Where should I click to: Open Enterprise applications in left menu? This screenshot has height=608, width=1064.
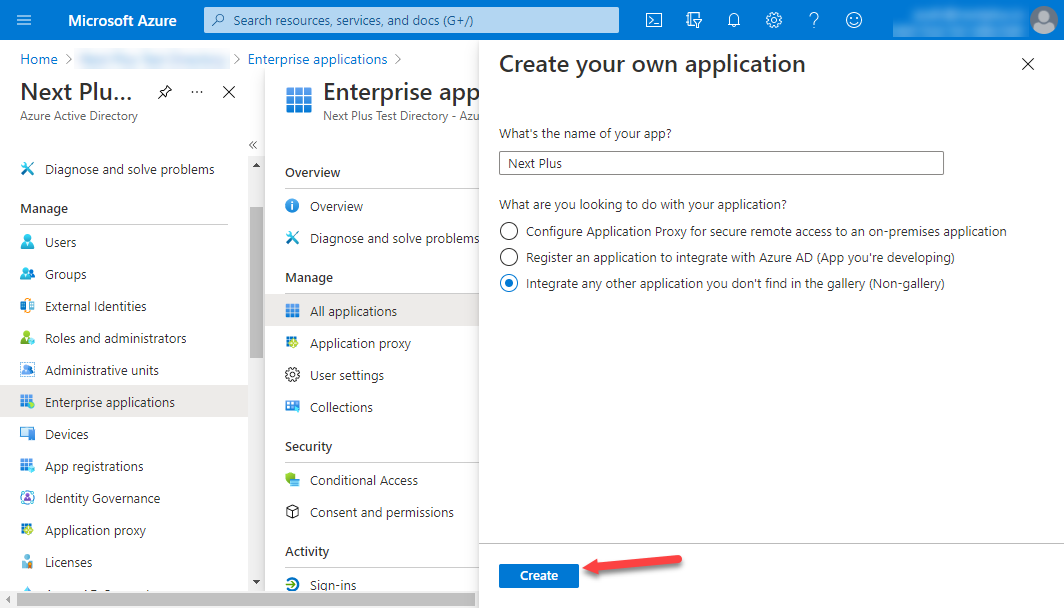coord(124,402)
